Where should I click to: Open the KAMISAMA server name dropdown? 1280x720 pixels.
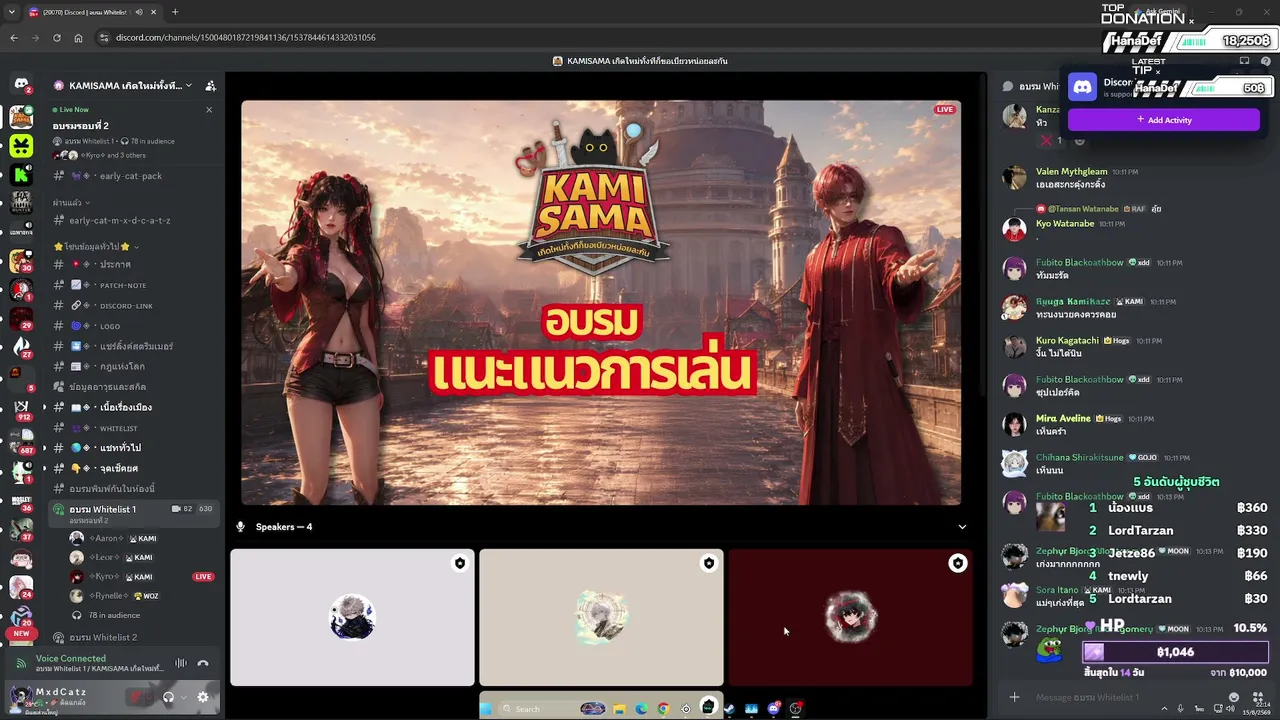(x=124, y=86)
